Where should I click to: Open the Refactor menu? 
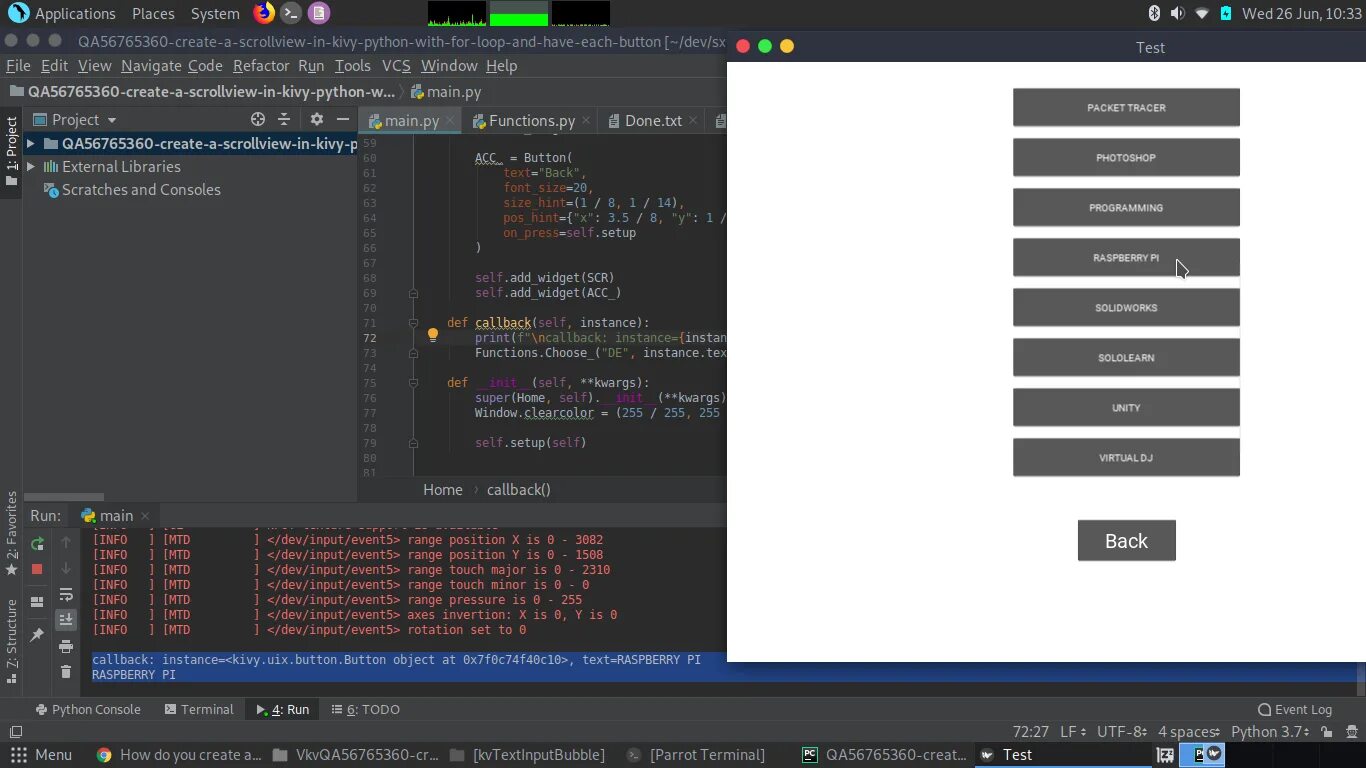(x=261, y=65)
